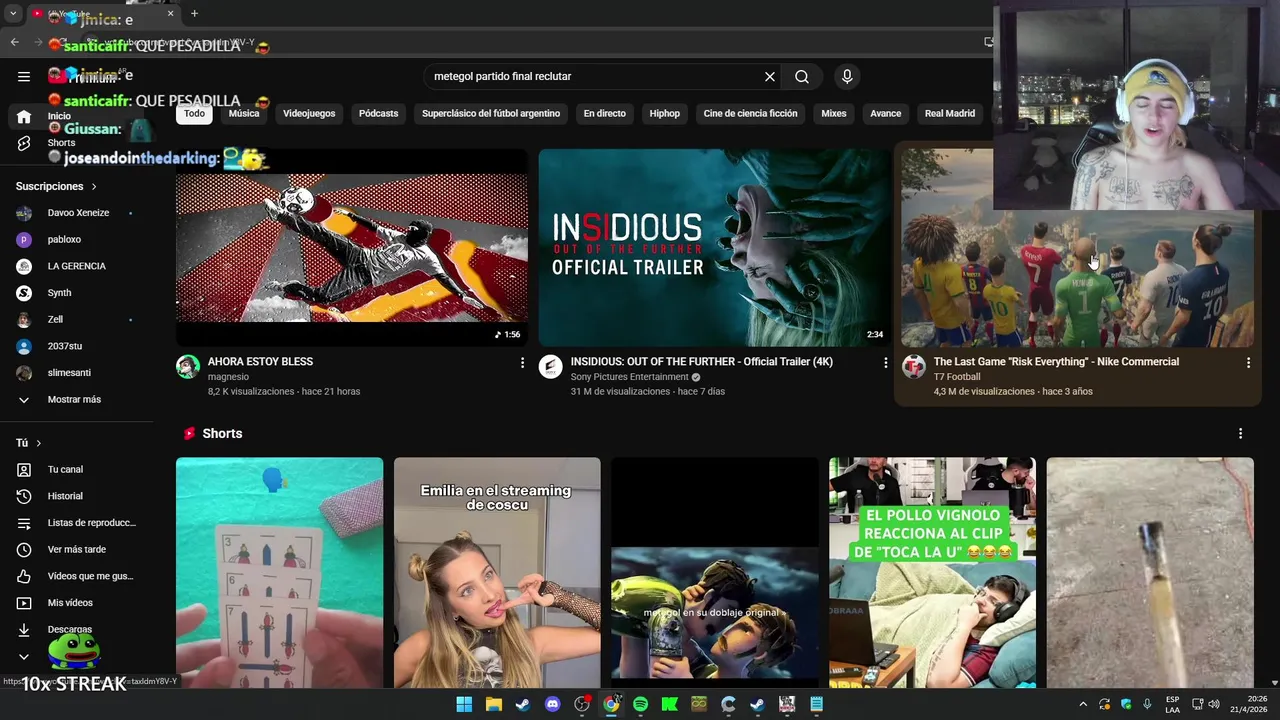Select the En directo filter chip
This screenshot has height=720, width=1280.
tap(605, 113)
